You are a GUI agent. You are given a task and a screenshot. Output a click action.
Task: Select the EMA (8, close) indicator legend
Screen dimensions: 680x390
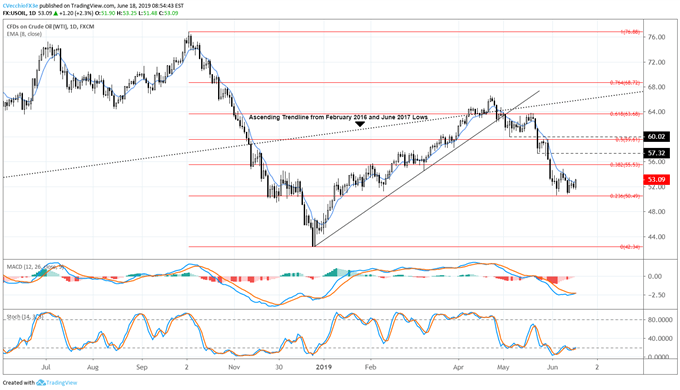tap(24, 34)
